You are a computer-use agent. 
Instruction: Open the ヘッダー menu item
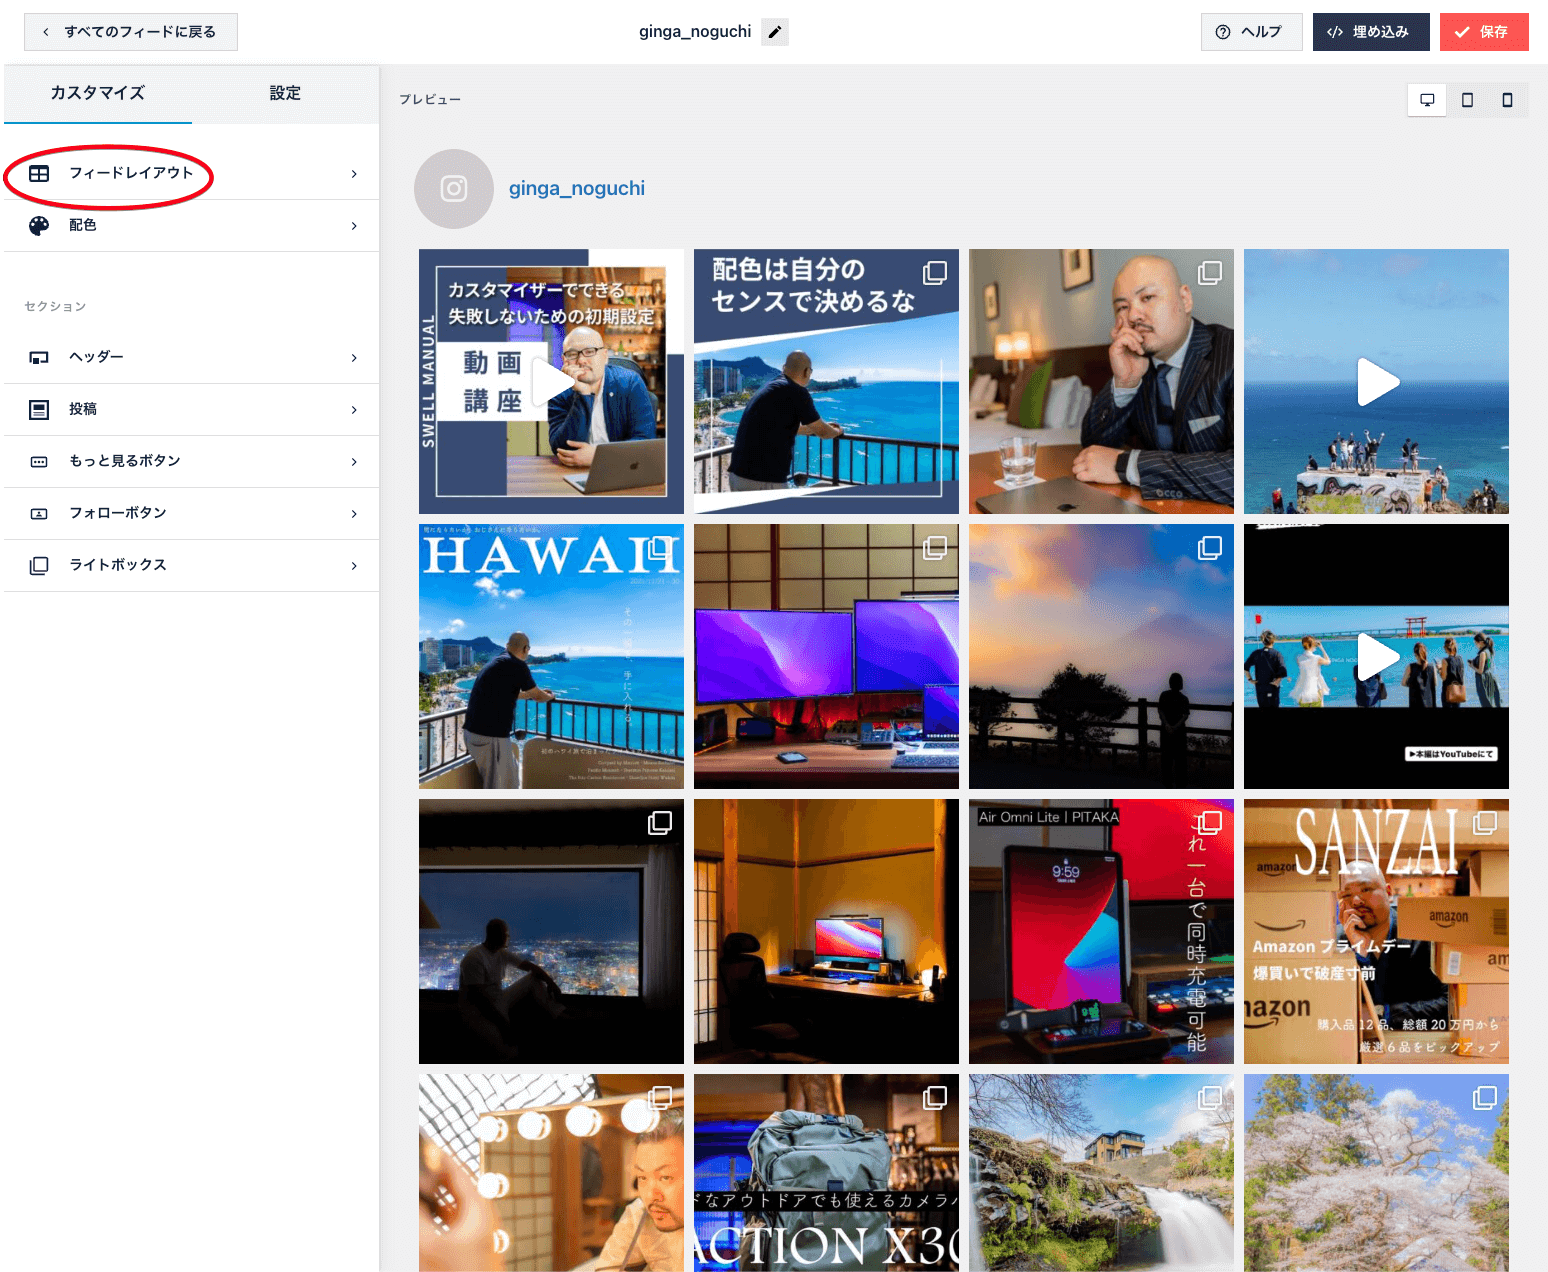[x=192, y=358]
